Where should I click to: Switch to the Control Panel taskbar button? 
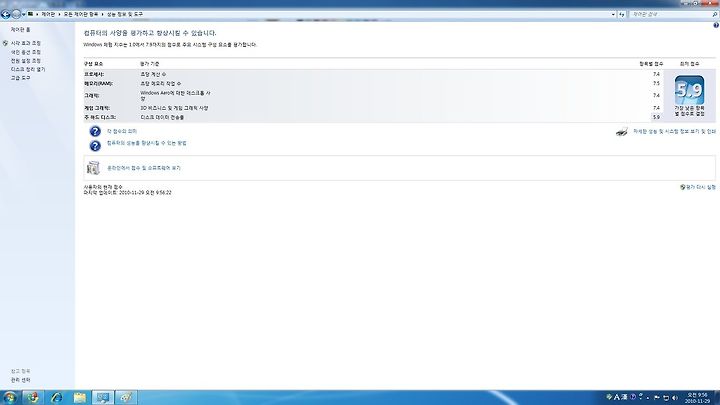(x=103, y=398)
